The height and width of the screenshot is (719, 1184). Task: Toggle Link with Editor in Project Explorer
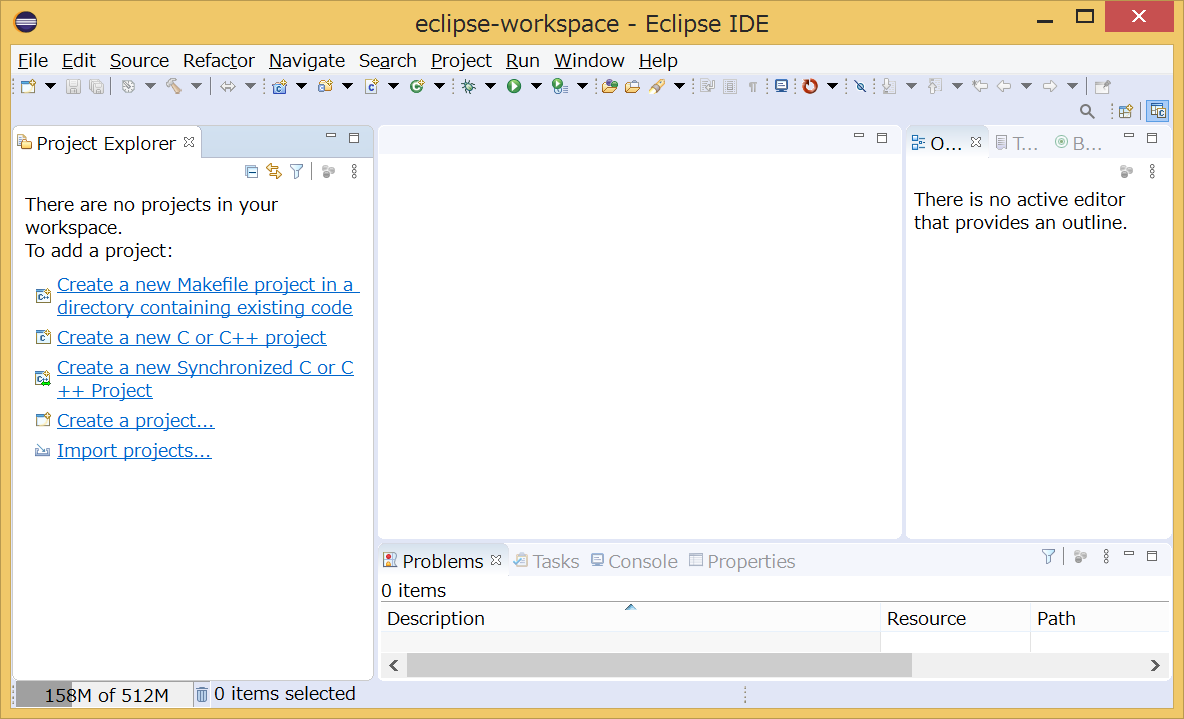point(273,171)
